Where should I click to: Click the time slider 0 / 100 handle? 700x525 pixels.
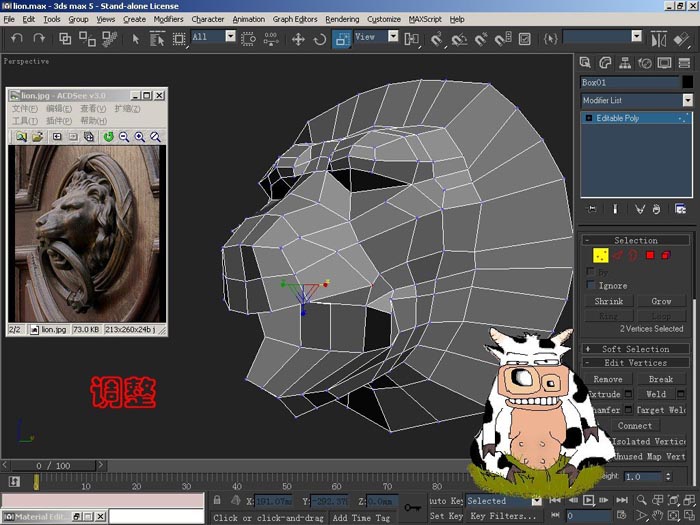[53, 466]
